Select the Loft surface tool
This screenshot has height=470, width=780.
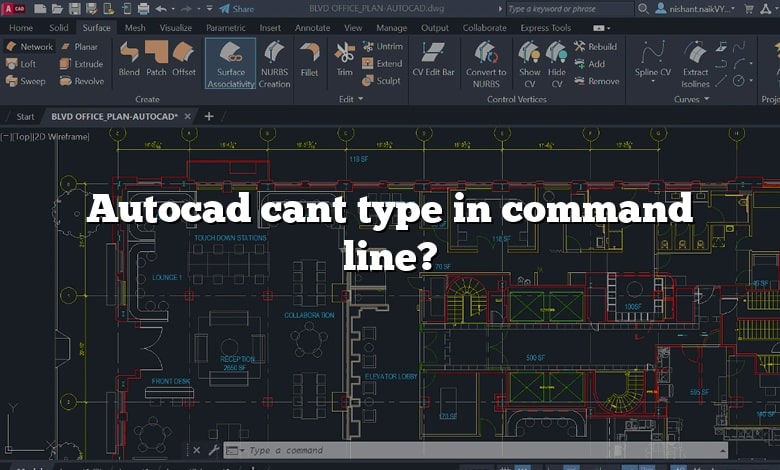click(21, 64)
